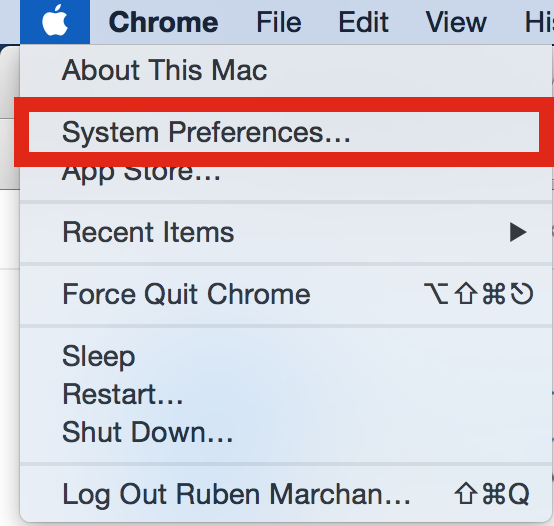Image resolution: width=554 pixels, height=526 pixels.
Task: Click the Apple logo menu icon
Action: click(x=55, y=22)
